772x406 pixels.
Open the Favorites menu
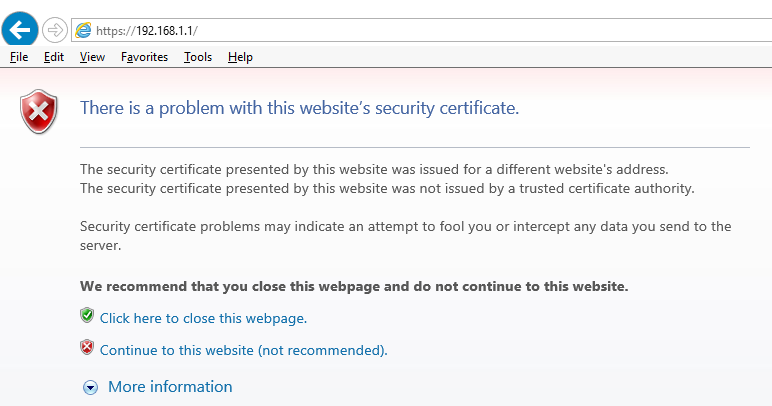pyautogui.click(x=144, y=57)
